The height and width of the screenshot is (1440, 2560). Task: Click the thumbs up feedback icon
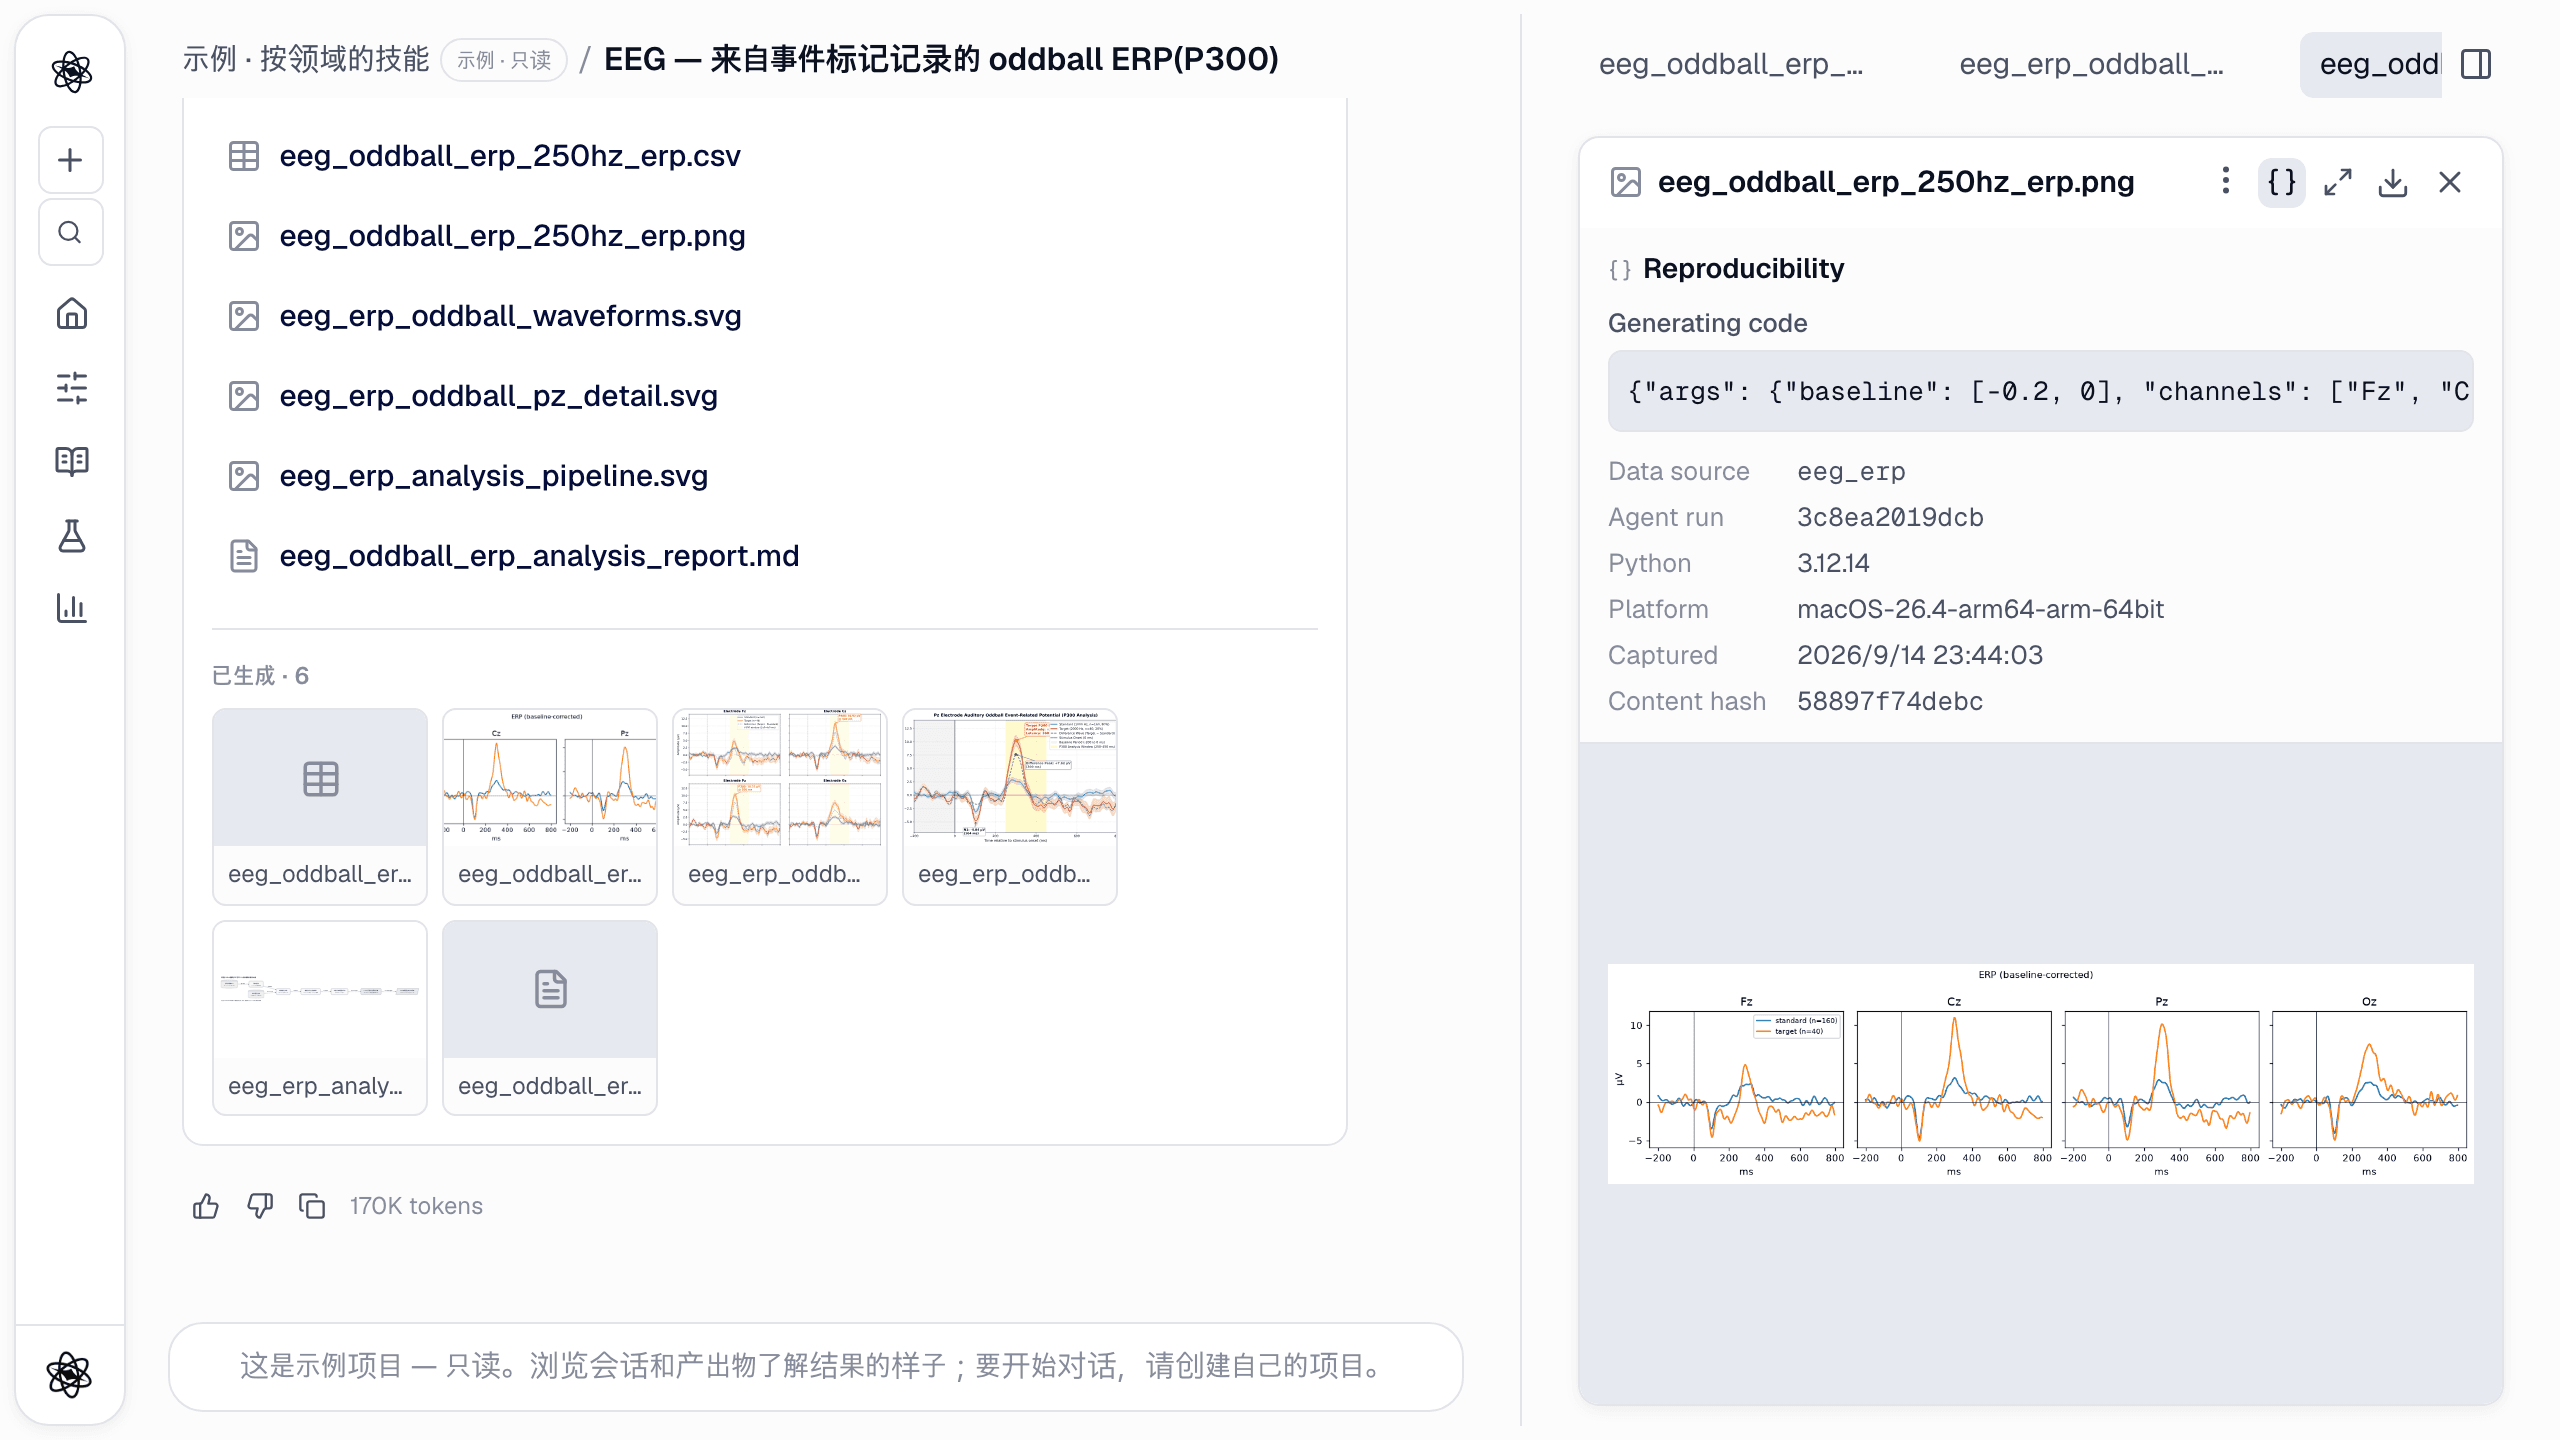[206, 1206]
